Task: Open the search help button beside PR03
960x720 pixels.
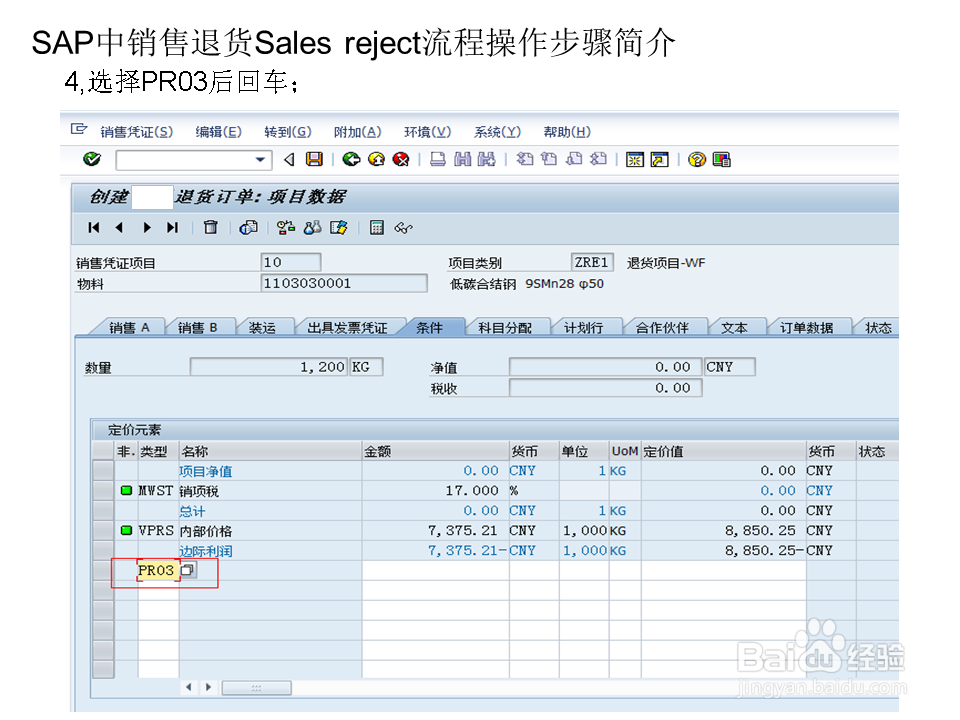Action: click(x=188, y=571)
